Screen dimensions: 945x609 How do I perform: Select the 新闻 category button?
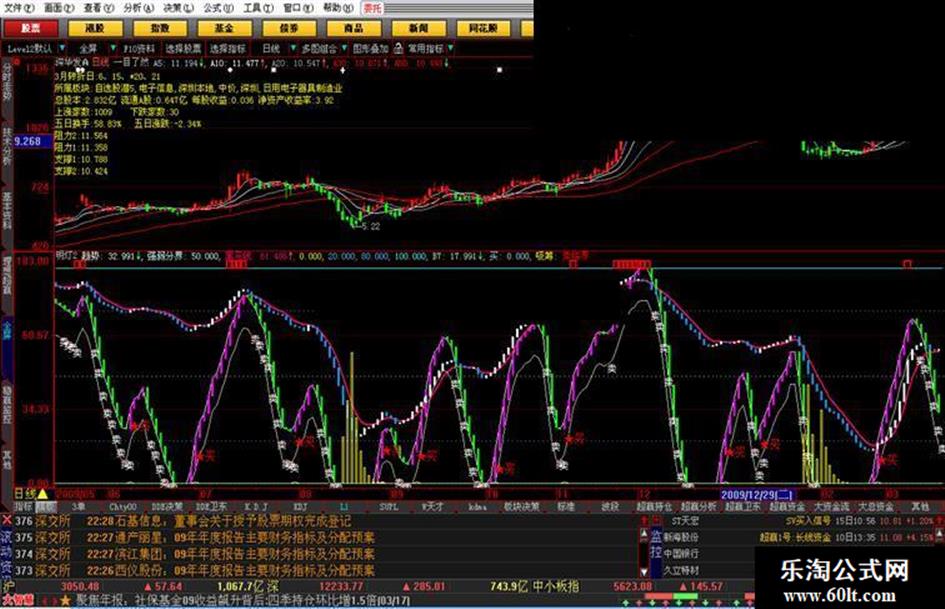418,28
